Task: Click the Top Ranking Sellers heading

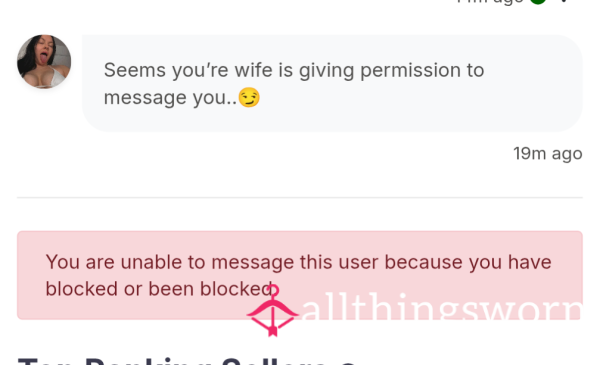Action: pos(186,361)
